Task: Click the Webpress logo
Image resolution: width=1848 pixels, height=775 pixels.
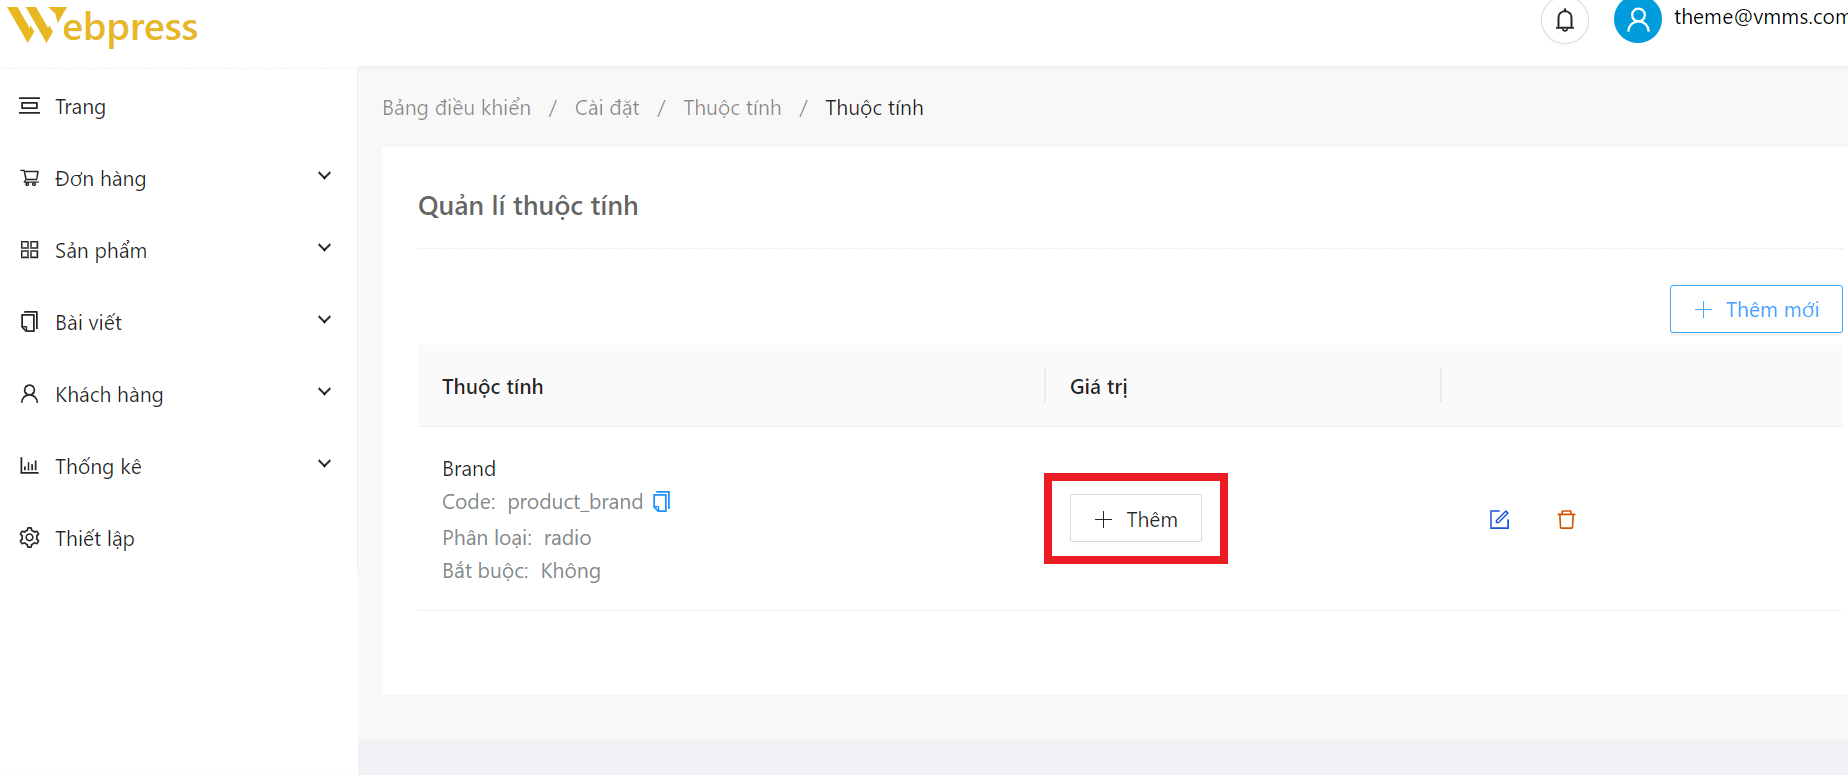Action: [103, 26]
